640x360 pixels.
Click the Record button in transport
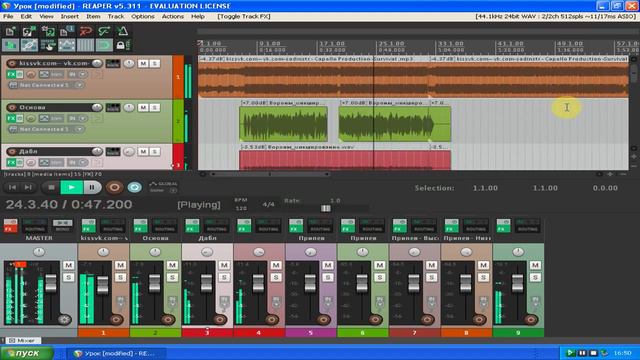[114, 187]
